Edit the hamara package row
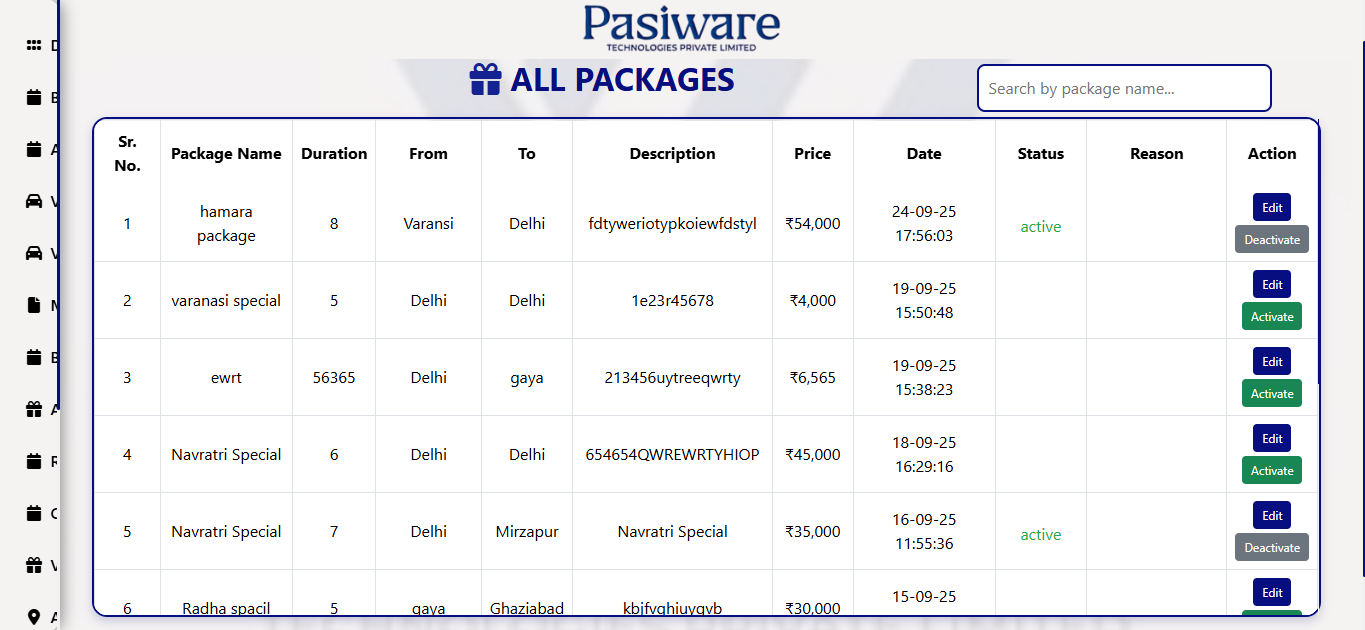1365x630 pixels. click(1271, 207)
